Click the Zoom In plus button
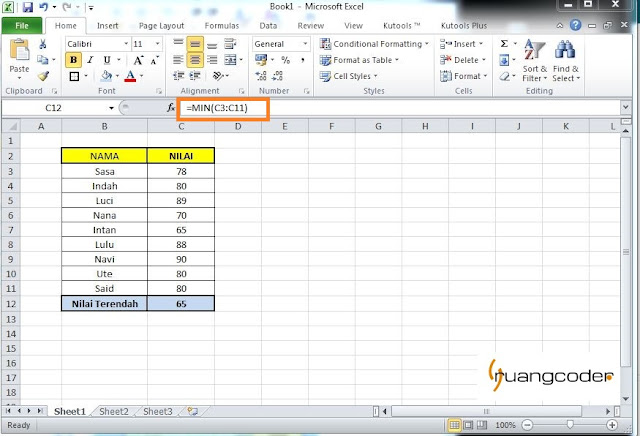This screenshot has width=640, height=436. (x=612, y=425)
